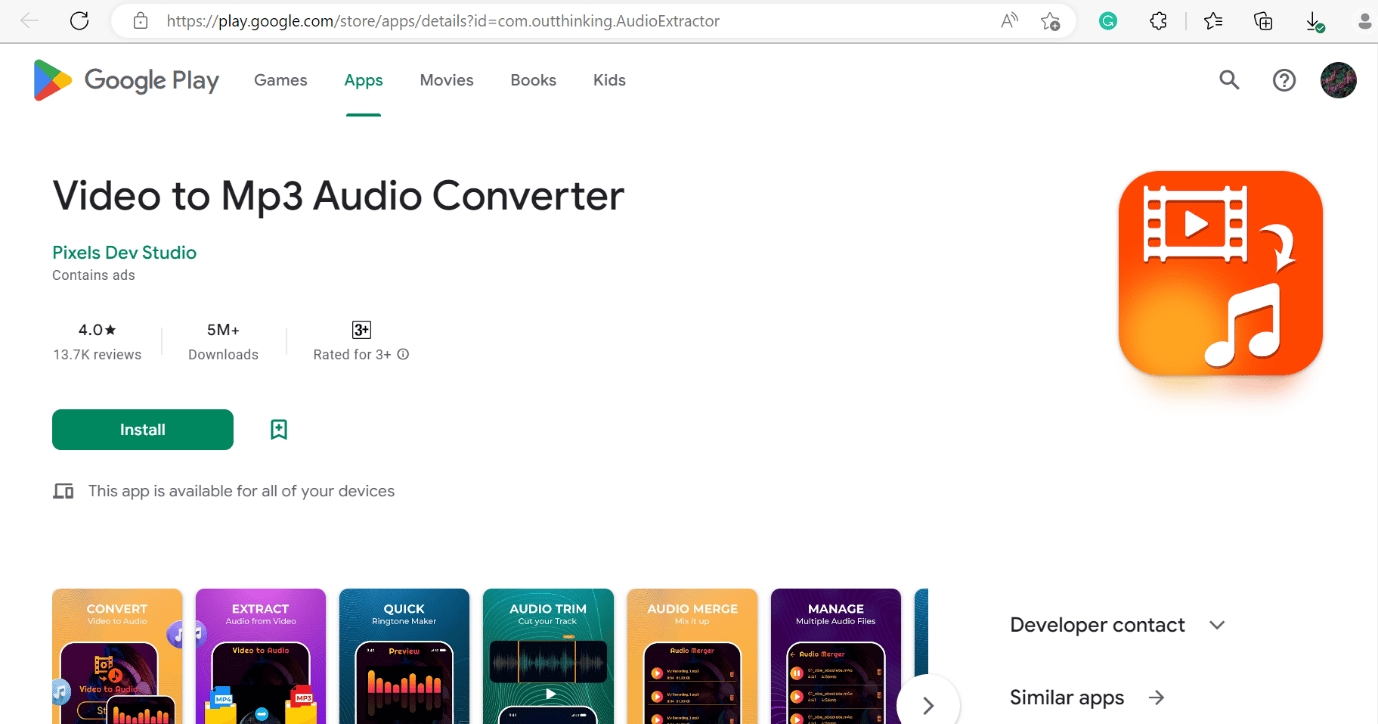Click the 5M+ Downloads text
Viewport: 1378px width, 724px height.
(223, 341)
